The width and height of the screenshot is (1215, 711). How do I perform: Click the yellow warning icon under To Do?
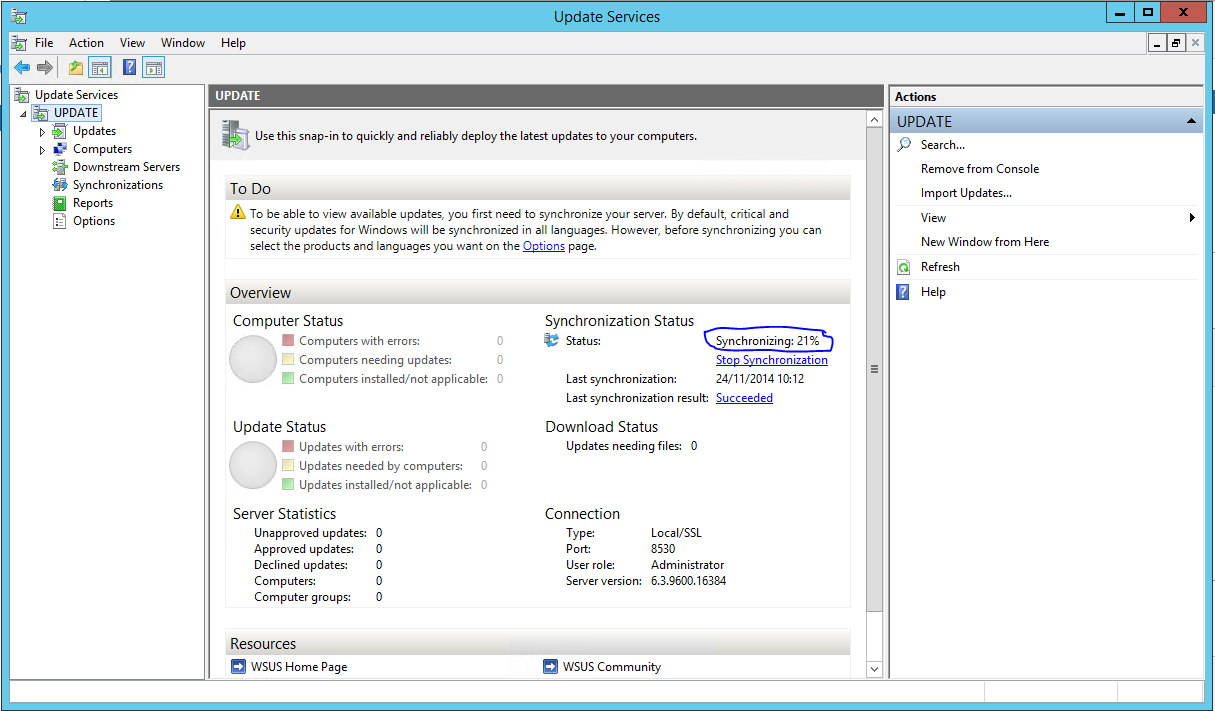click(238, 213)
